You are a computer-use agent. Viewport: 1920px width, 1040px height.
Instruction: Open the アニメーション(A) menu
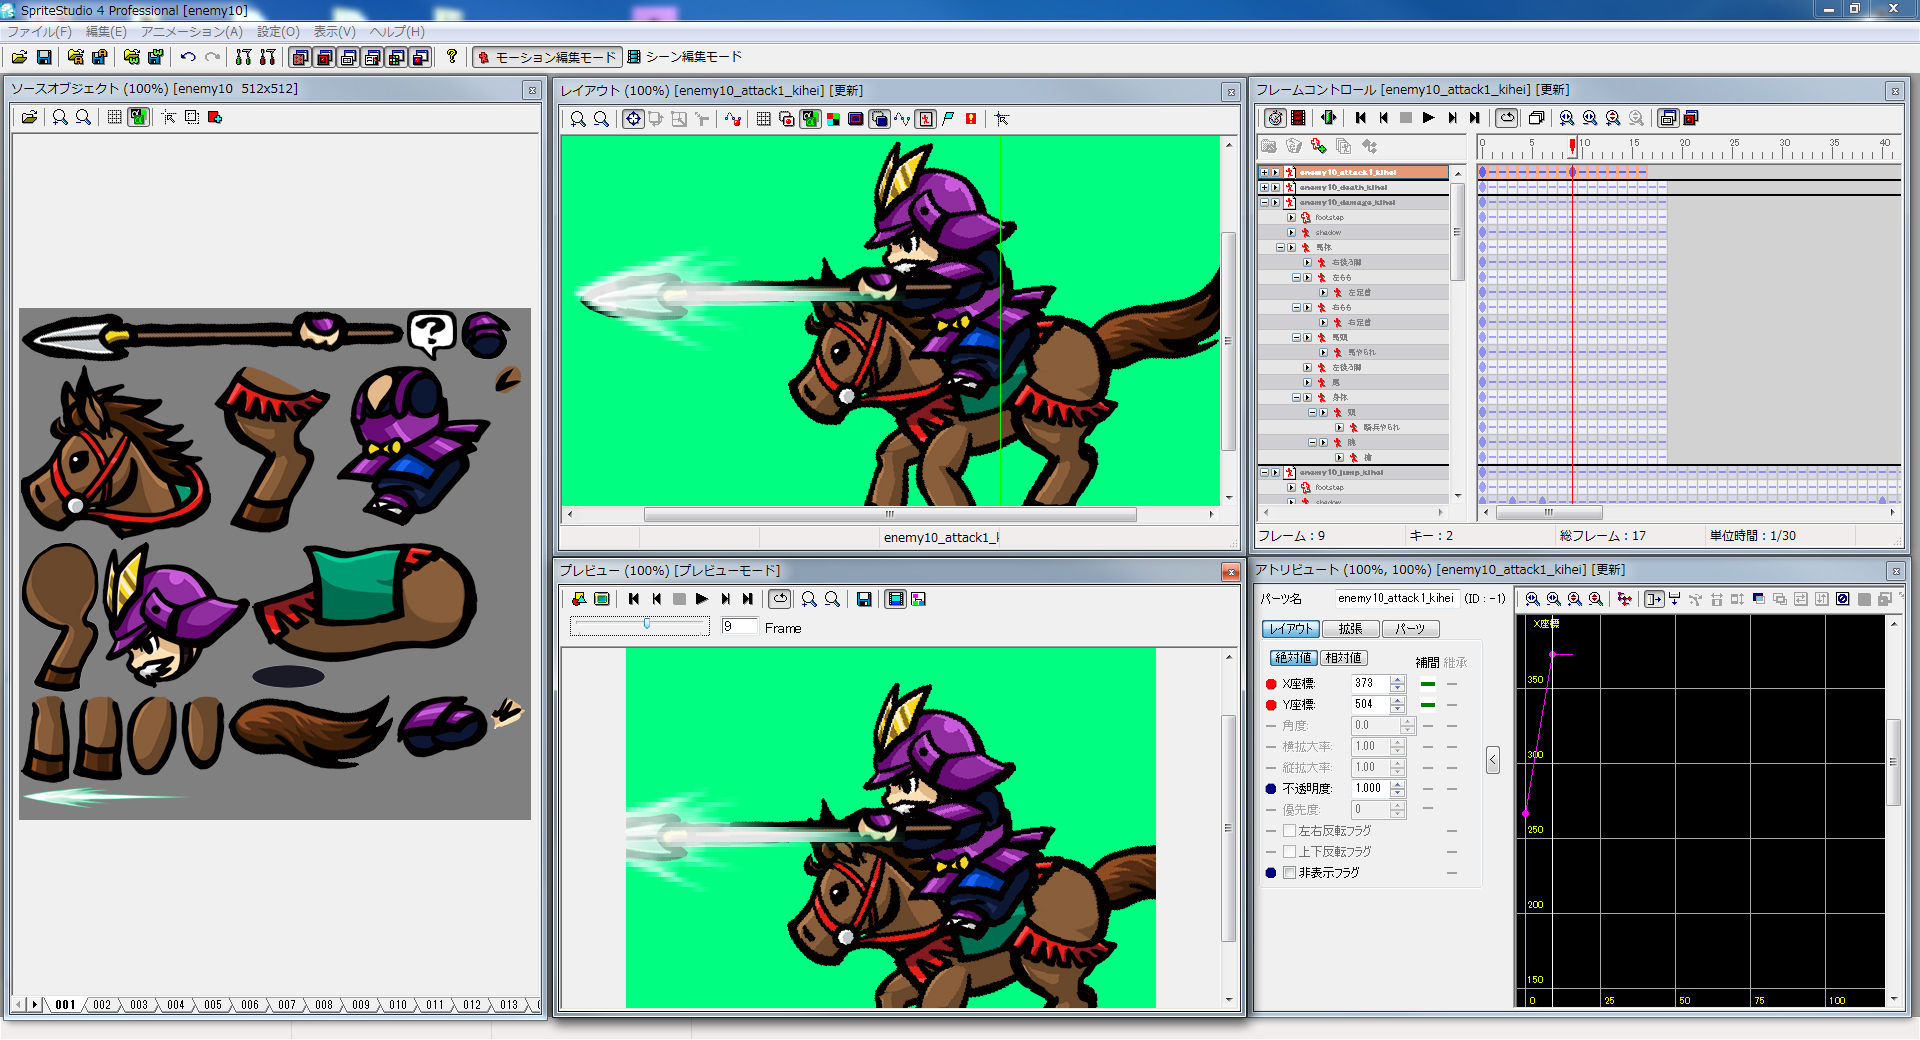[x=192, y=32]
